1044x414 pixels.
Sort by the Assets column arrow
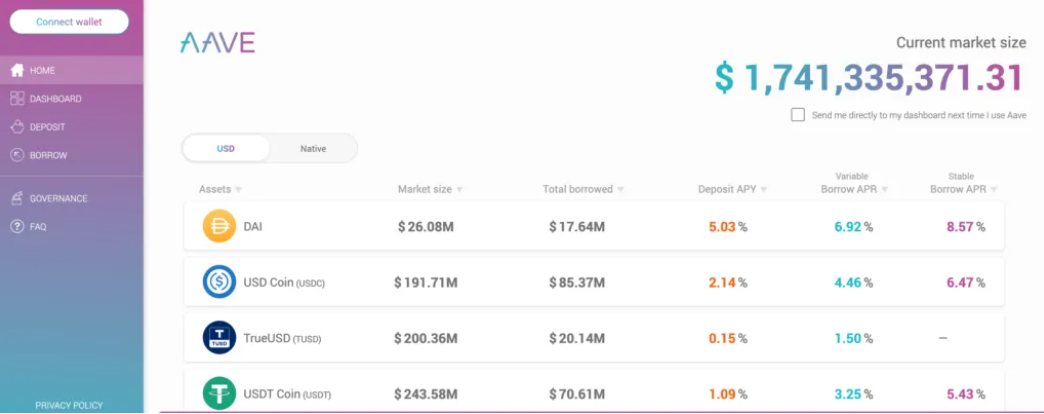click(238, 190)
